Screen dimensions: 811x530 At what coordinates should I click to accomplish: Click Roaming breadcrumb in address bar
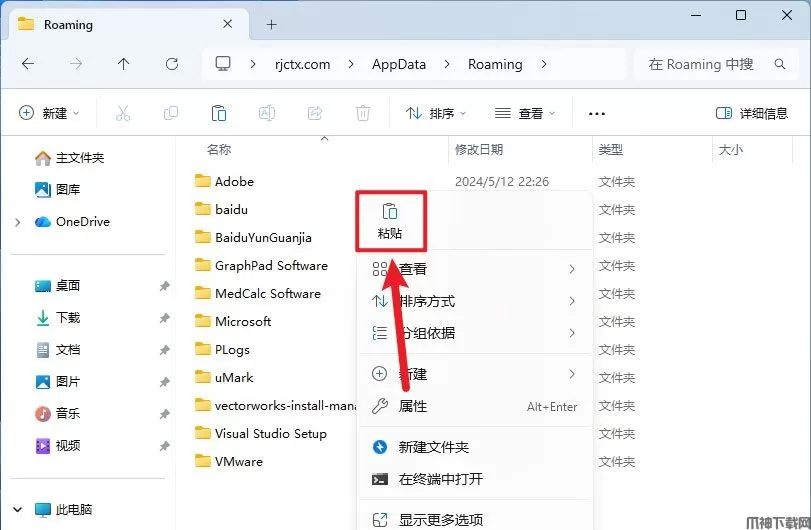pos(495,64)
